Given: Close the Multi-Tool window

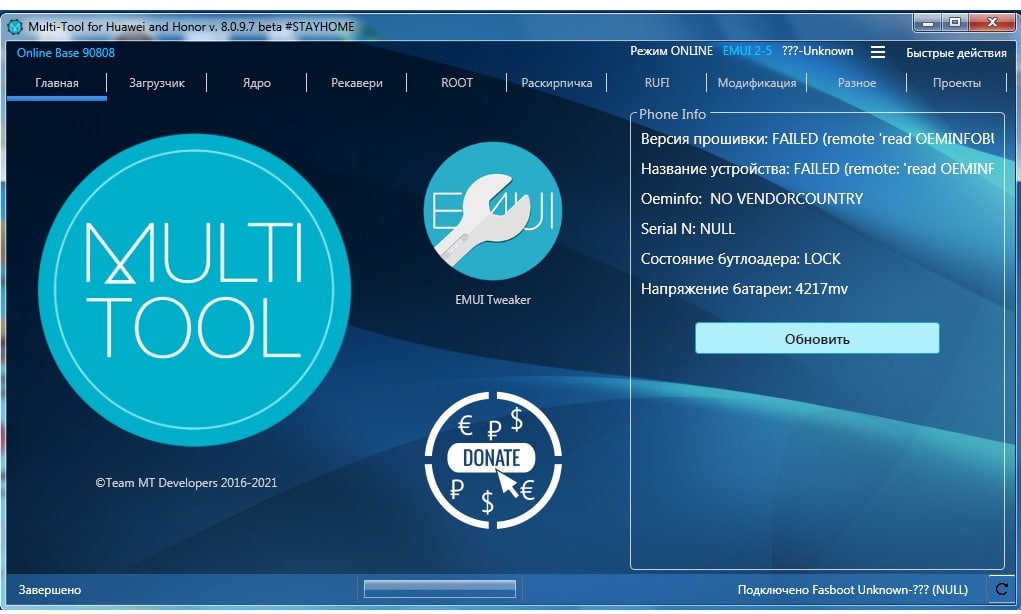Looking at the screenshot, I should pos(992,23).
